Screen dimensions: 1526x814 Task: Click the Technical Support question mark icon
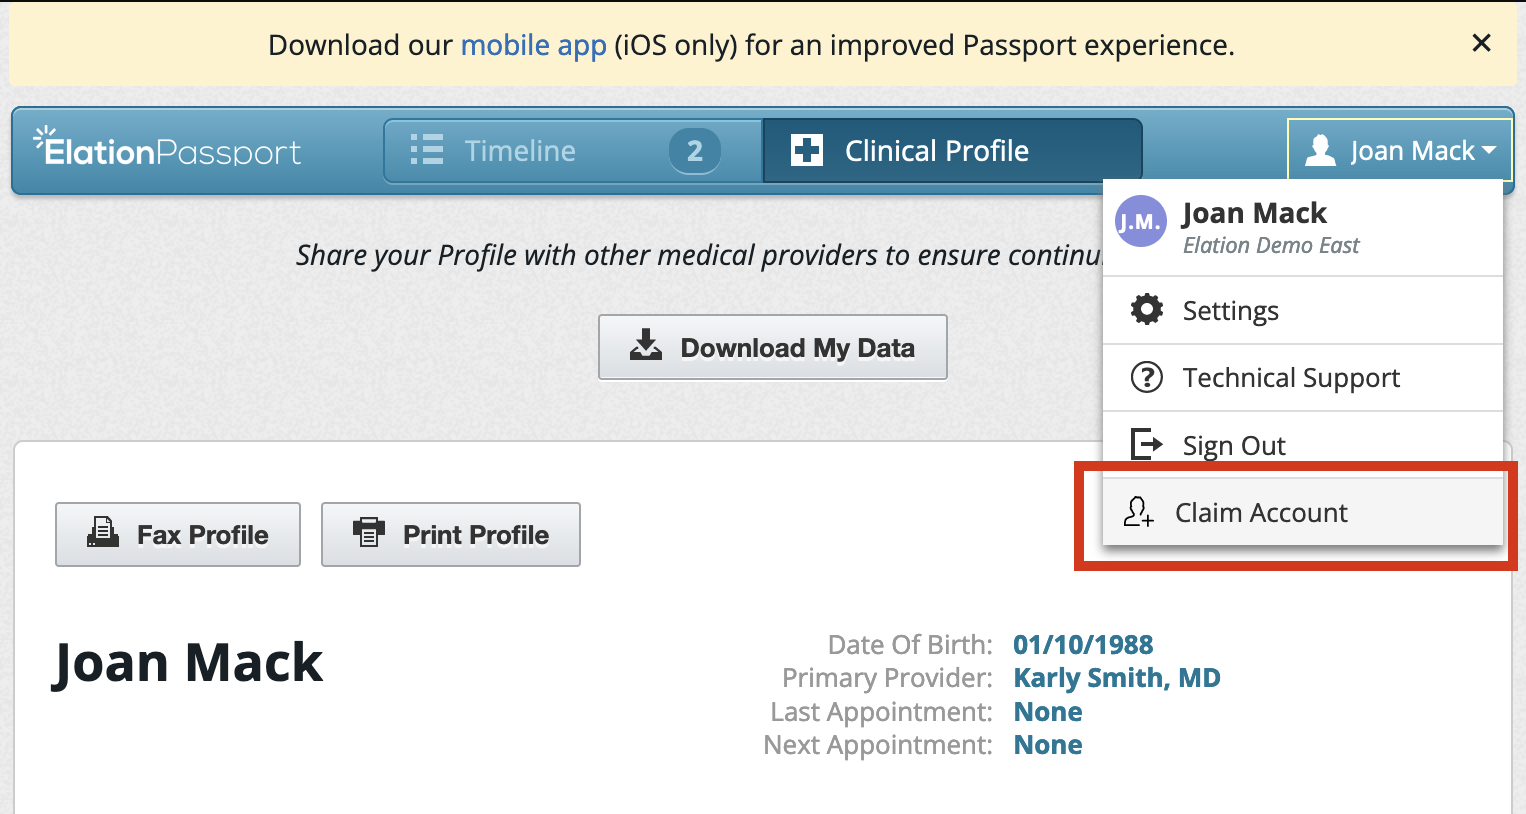point(1146,377)
